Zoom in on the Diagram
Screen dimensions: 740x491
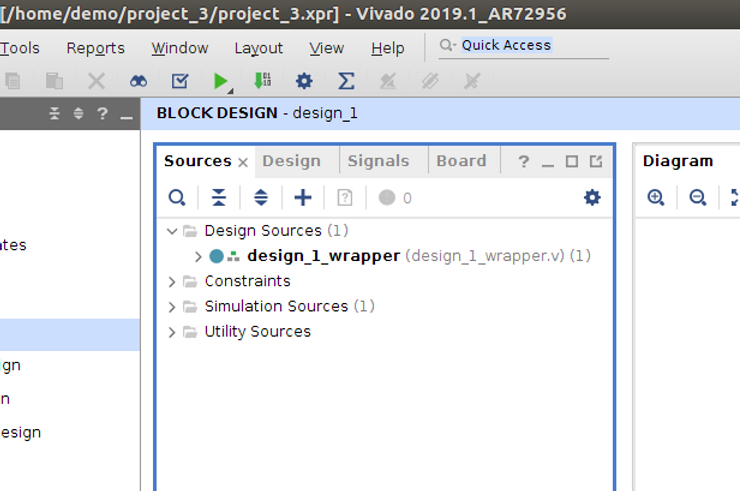point(656,197)
